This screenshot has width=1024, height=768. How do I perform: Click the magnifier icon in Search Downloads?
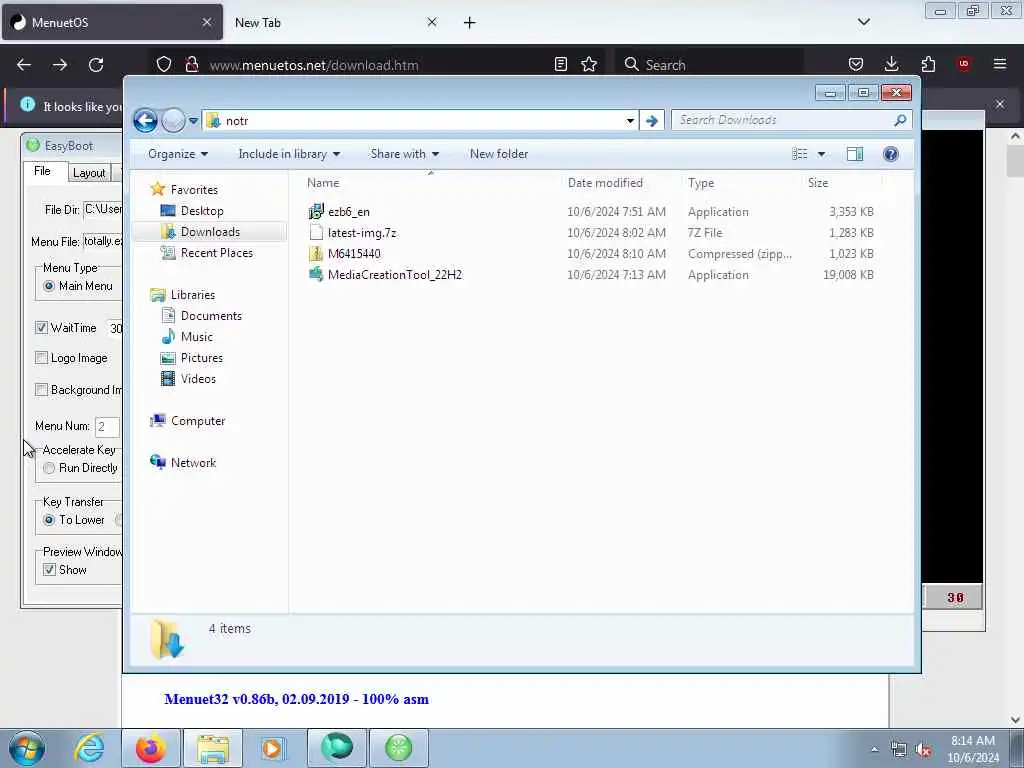[901, 120]
